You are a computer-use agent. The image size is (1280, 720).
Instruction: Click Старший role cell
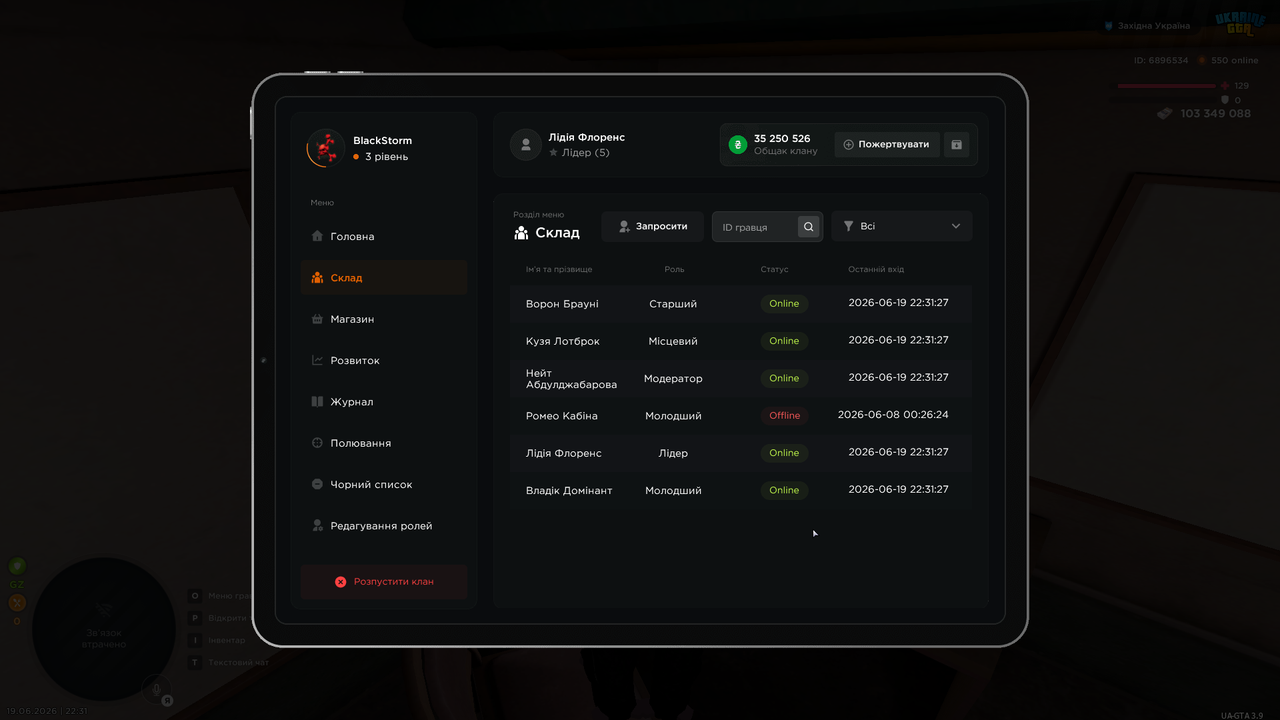click(x=673, y=303)
